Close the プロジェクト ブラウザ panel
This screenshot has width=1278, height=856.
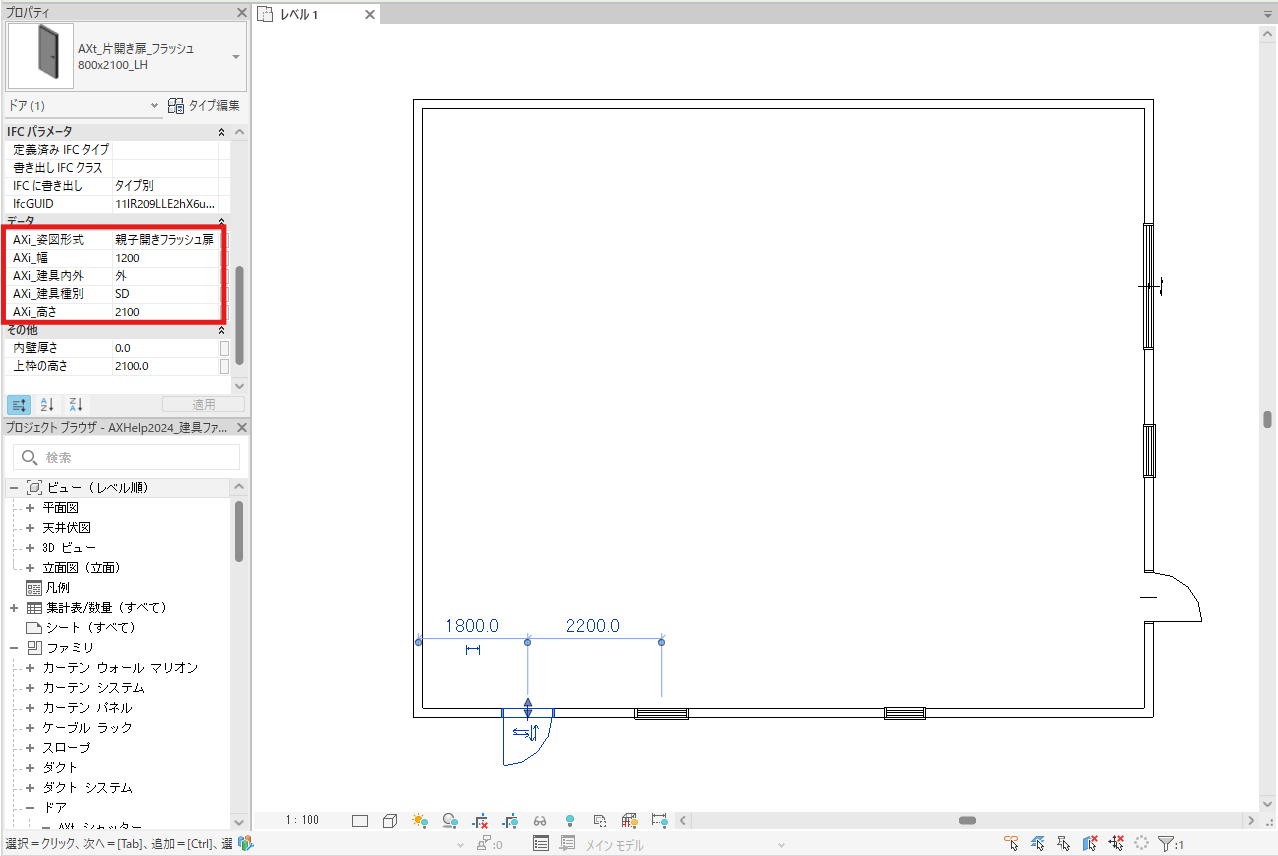241,427
